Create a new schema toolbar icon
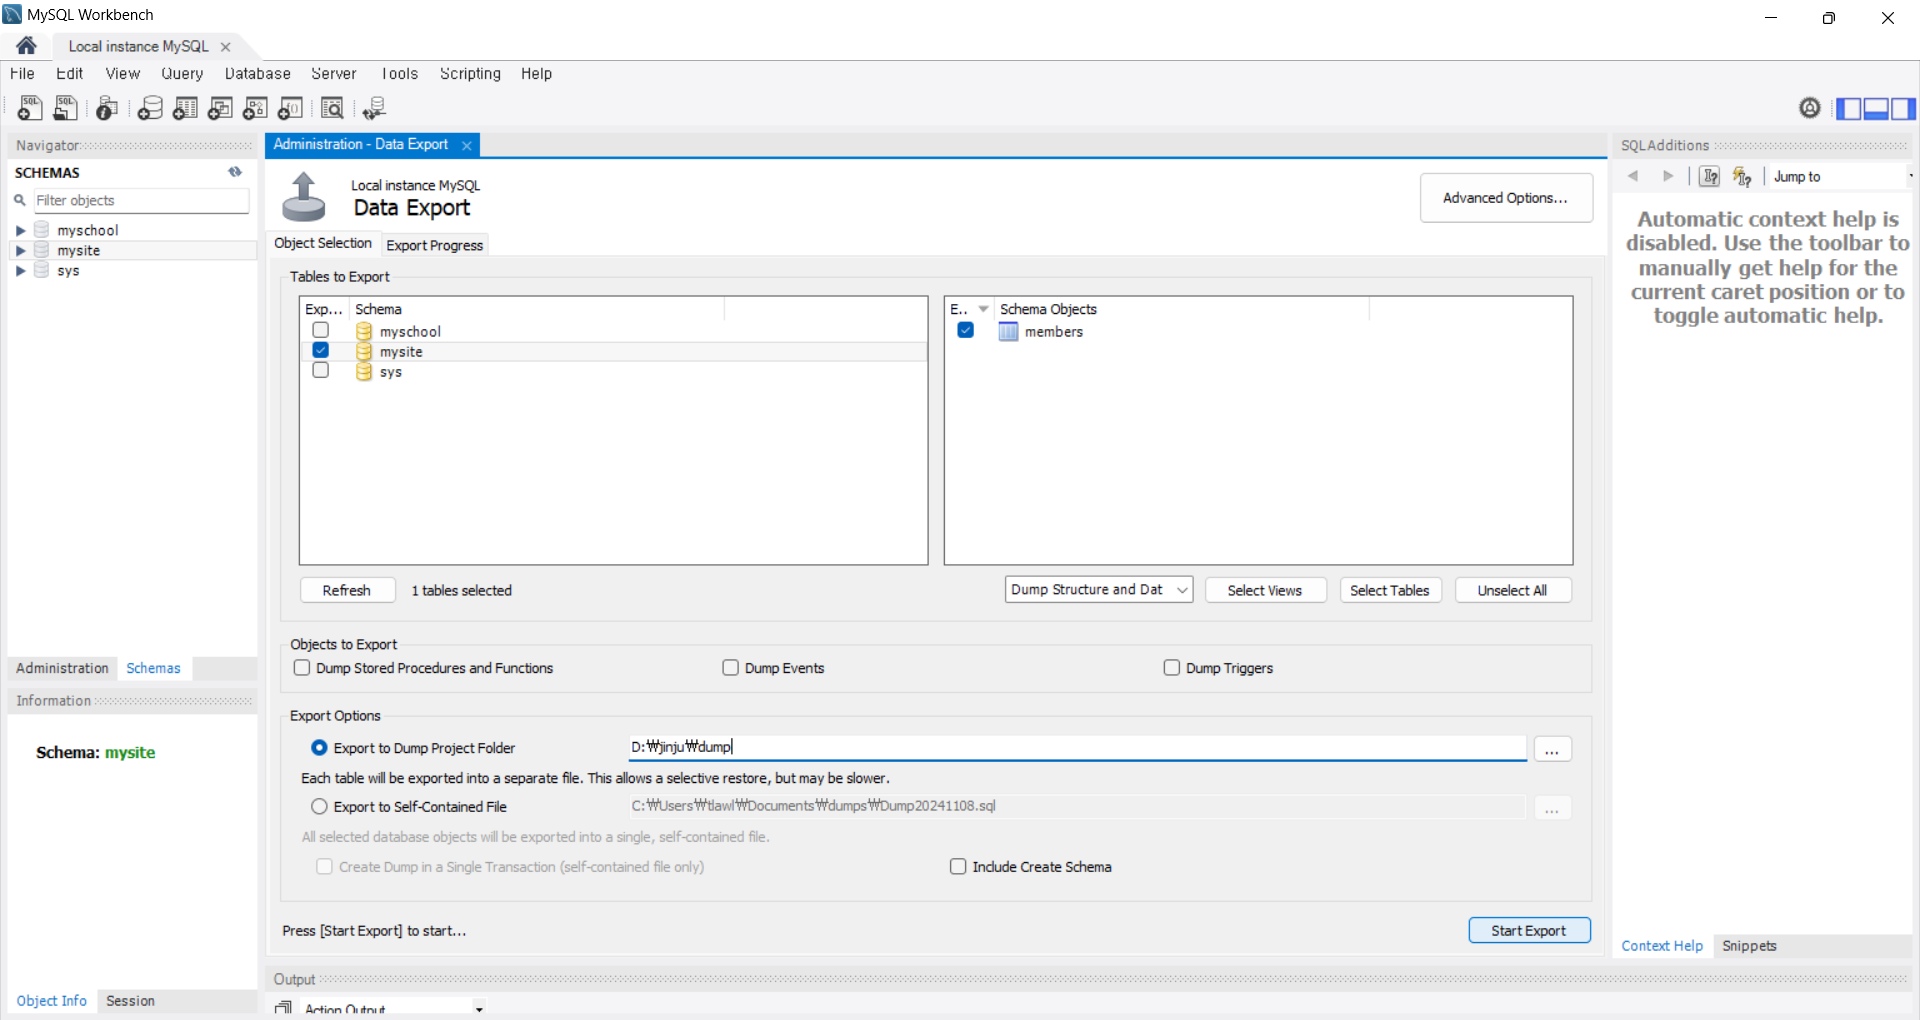 coord(150,108)
